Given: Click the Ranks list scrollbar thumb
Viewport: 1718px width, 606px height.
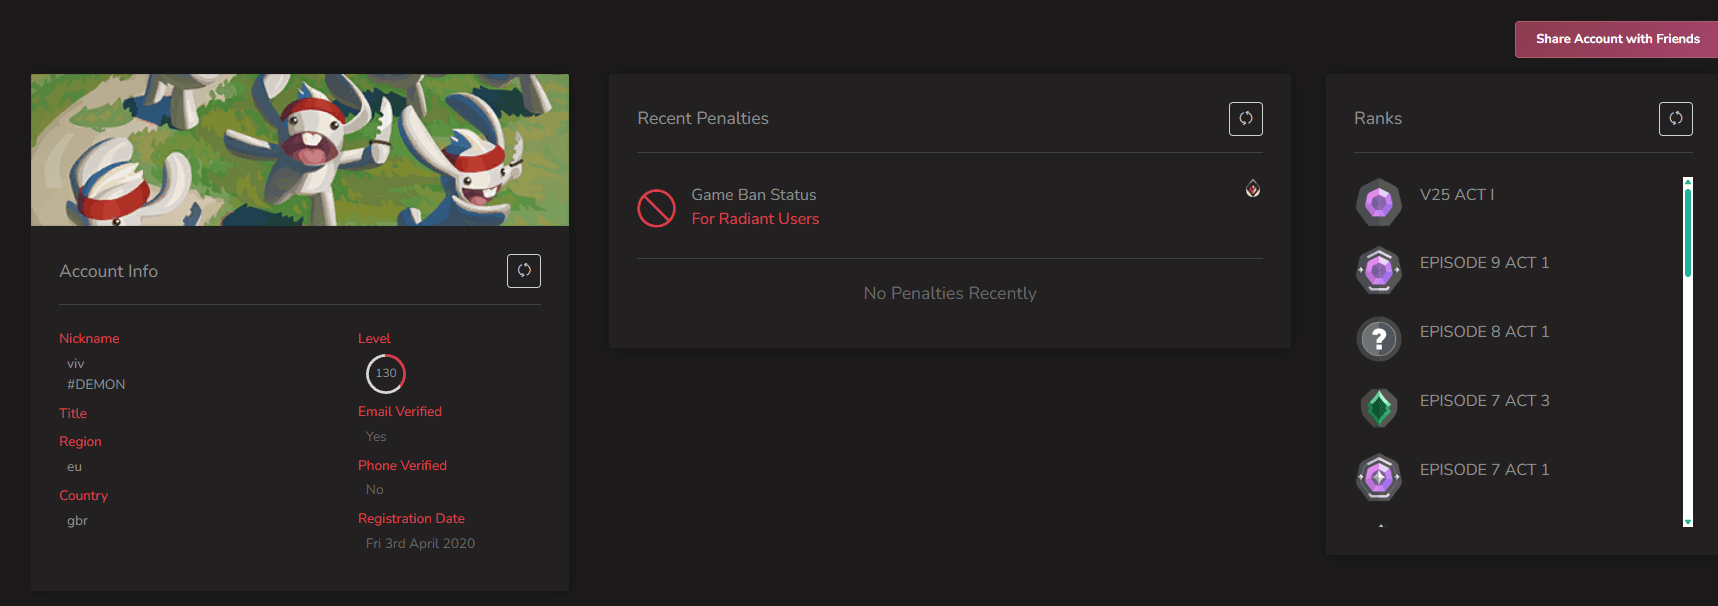Looking at the screenshot, I should coord(1688,233).
